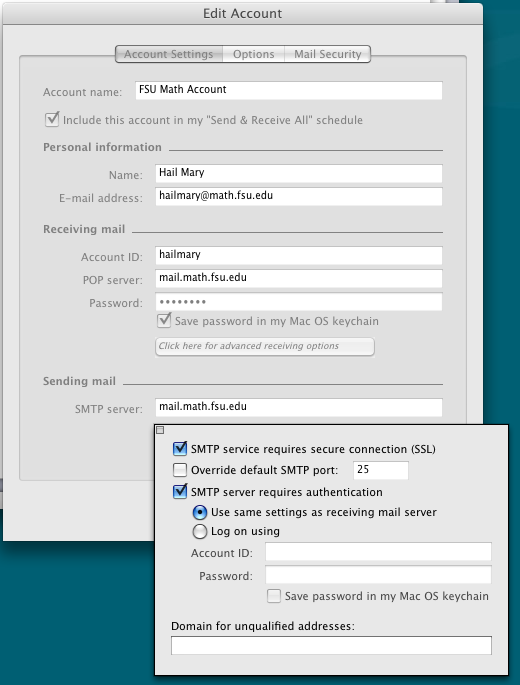Image resolution: width=520 pixels, height=685 pixels.
Task: Click the Account name text field
Action: pos(289,90)
